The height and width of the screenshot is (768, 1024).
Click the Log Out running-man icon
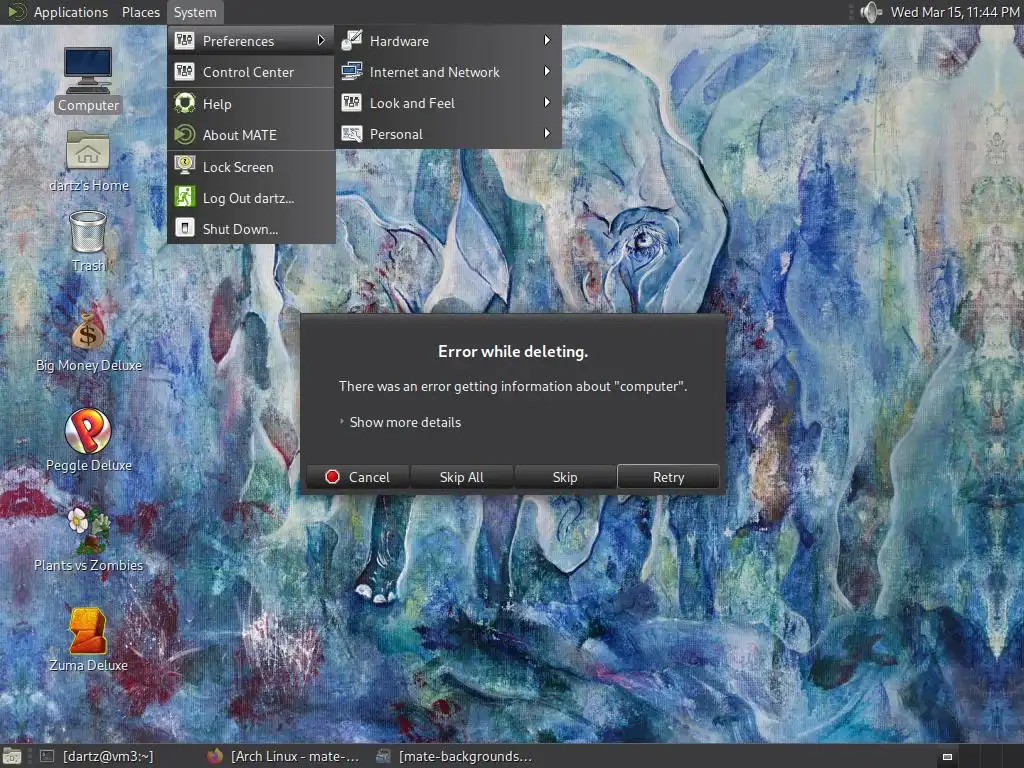tap(184, 197)
